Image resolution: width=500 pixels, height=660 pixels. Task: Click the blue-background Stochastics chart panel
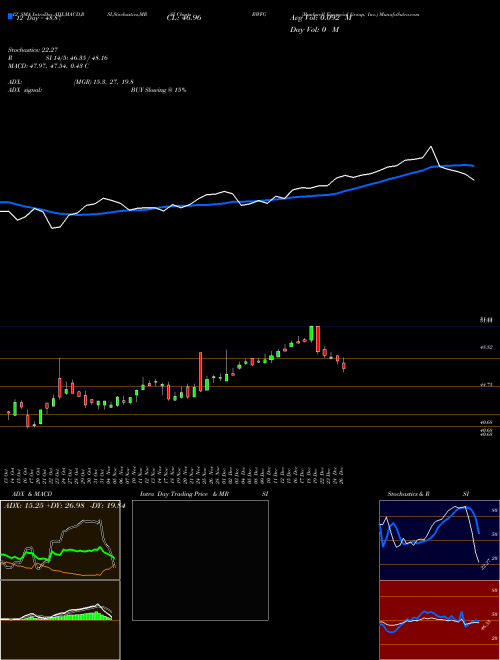point(439,540)
